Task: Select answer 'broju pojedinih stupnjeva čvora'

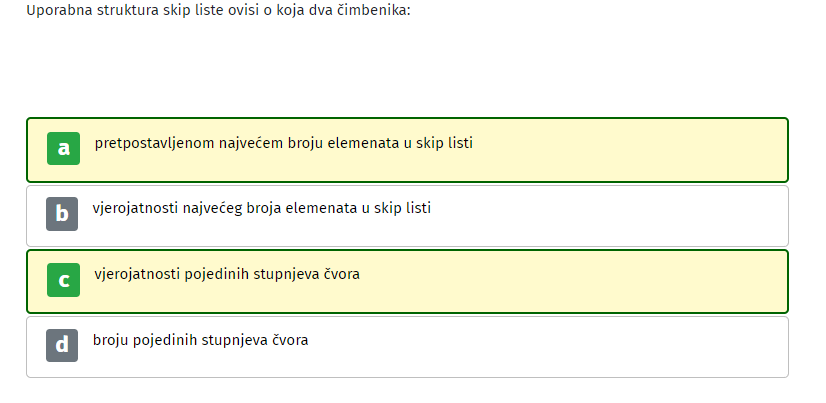Action: 201,340
